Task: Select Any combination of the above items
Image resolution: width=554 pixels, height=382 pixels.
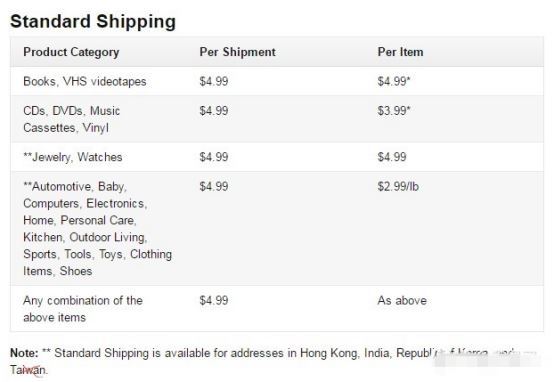Action: [83, 309]
